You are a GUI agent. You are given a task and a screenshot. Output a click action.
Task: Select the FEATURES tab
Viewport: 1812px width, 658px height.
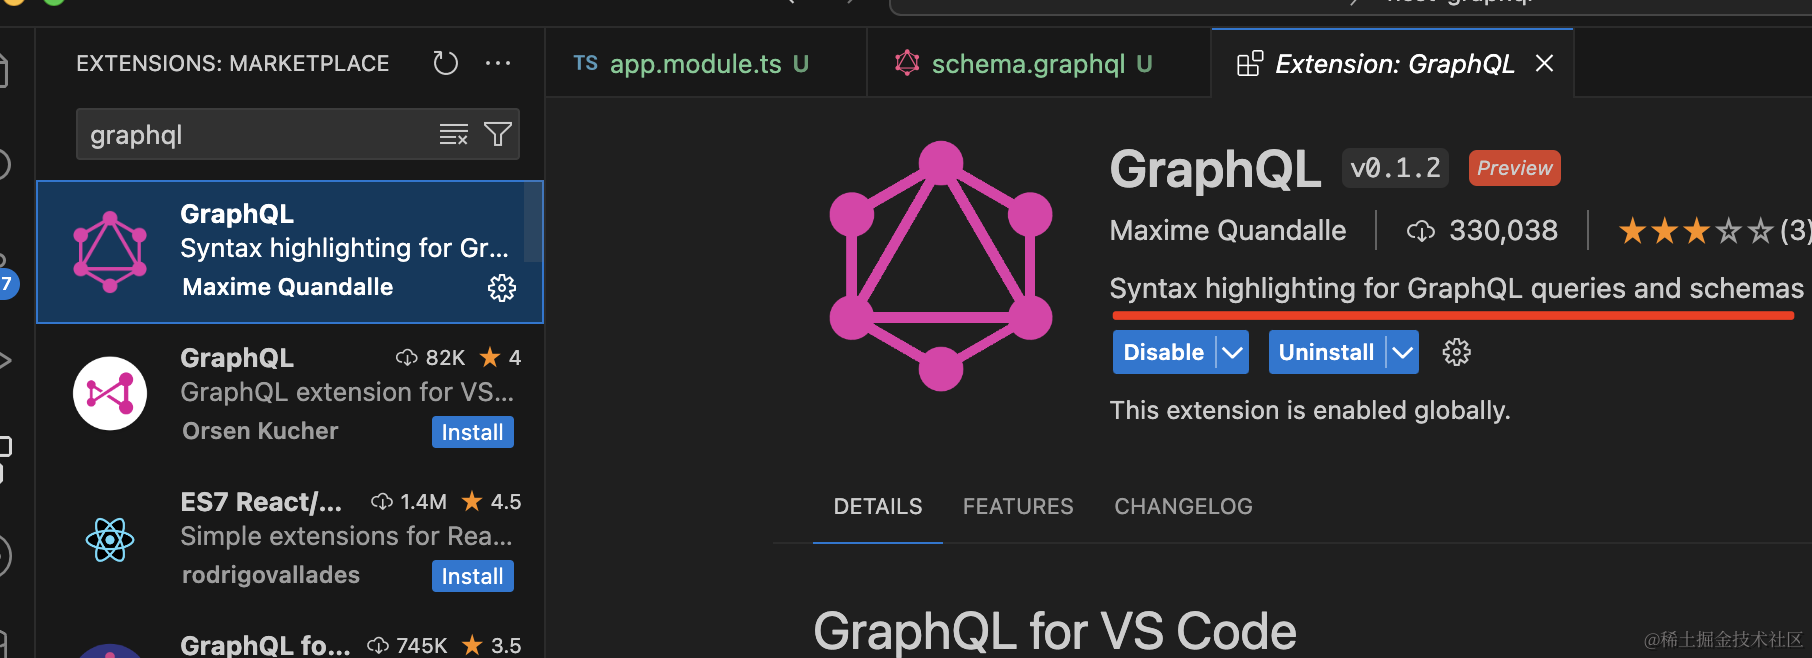[1018, 507]
